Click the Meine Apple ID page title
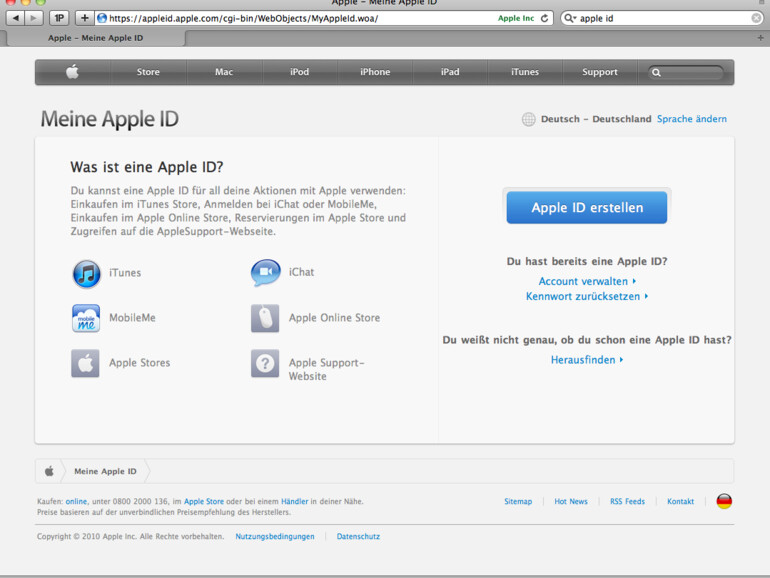The height and width of the screenshot is (578, 770). [110, 119]
